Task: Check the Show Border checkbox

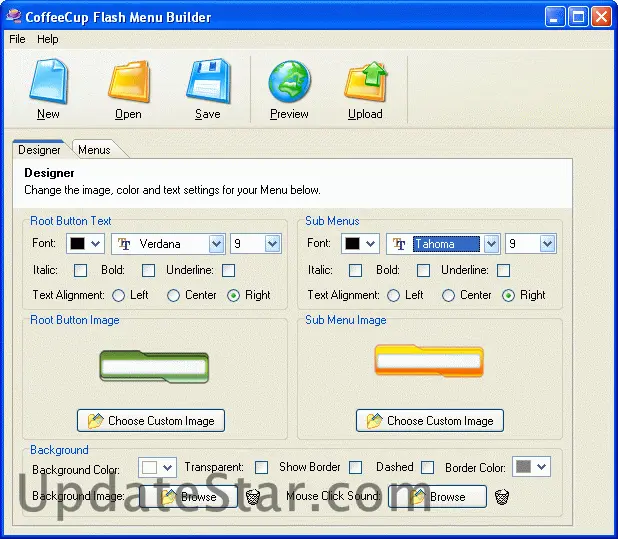Action: tap(356, 468)
